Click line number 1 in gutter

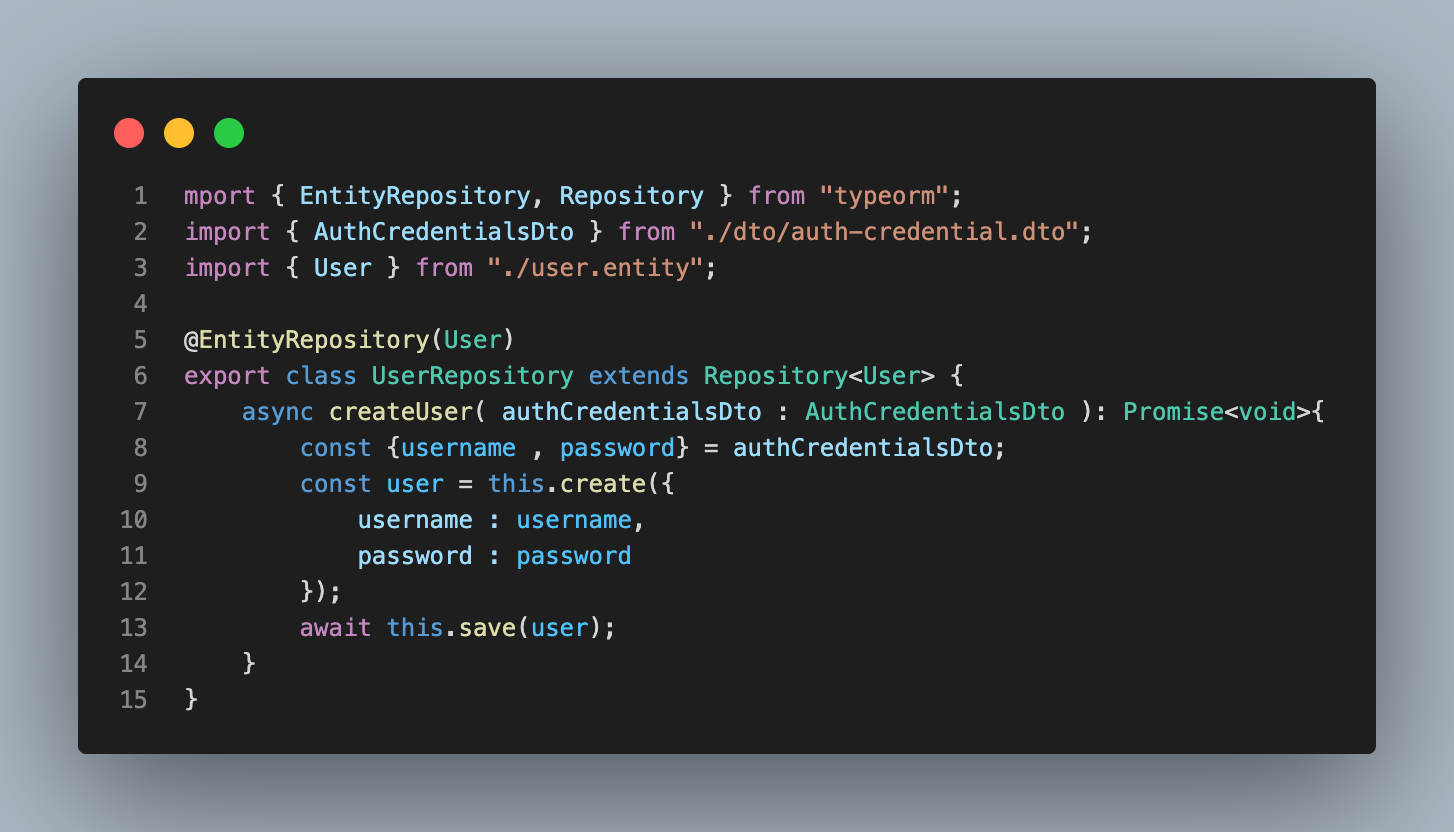coord(140,196)
